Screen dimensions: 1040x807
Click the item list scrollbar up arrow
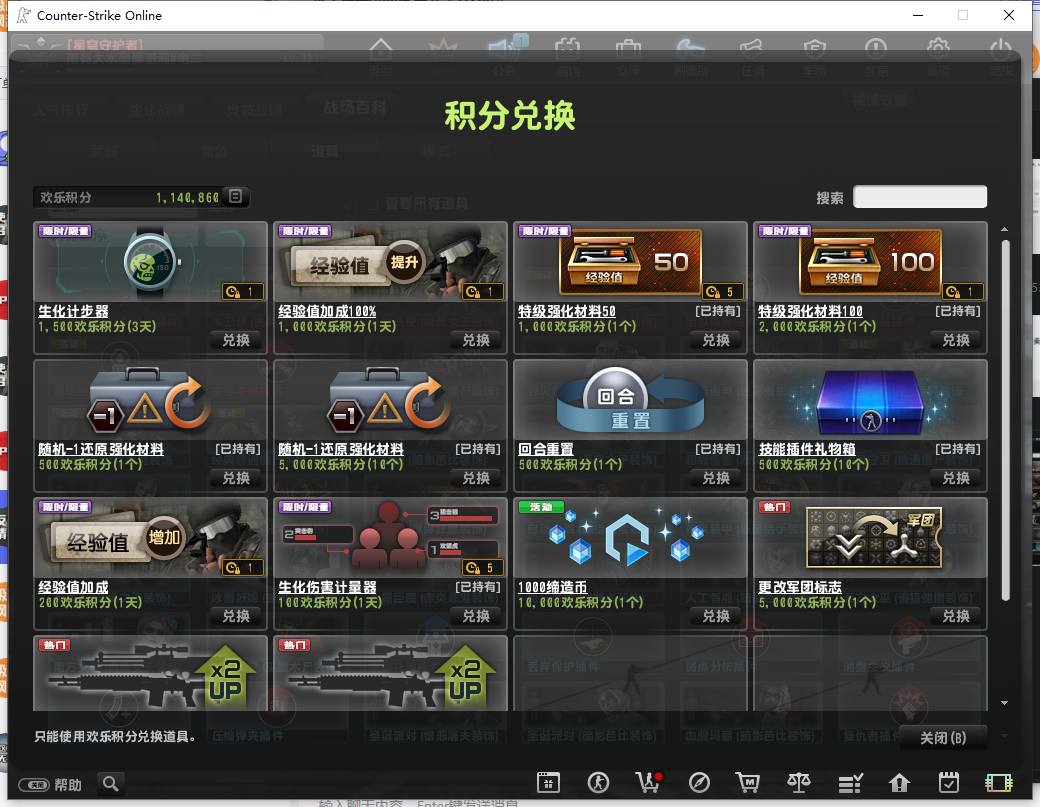pos(1005,229)
